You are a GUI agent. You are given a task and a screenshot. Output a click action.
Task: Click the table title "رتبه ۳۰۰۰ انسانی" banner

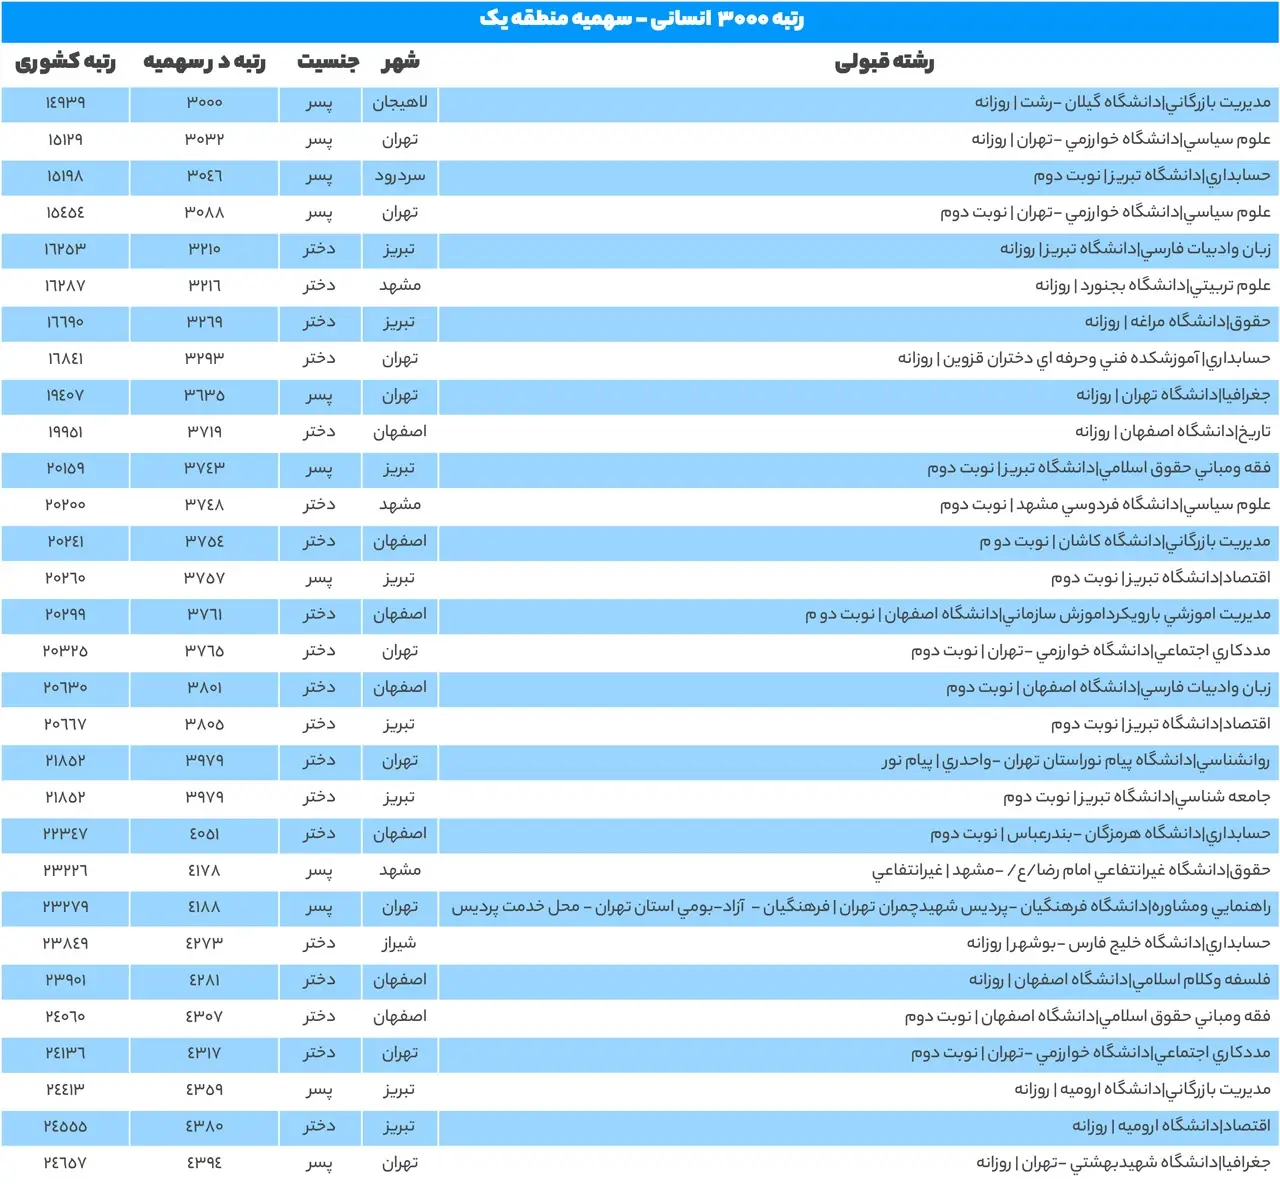coord(641,20)
